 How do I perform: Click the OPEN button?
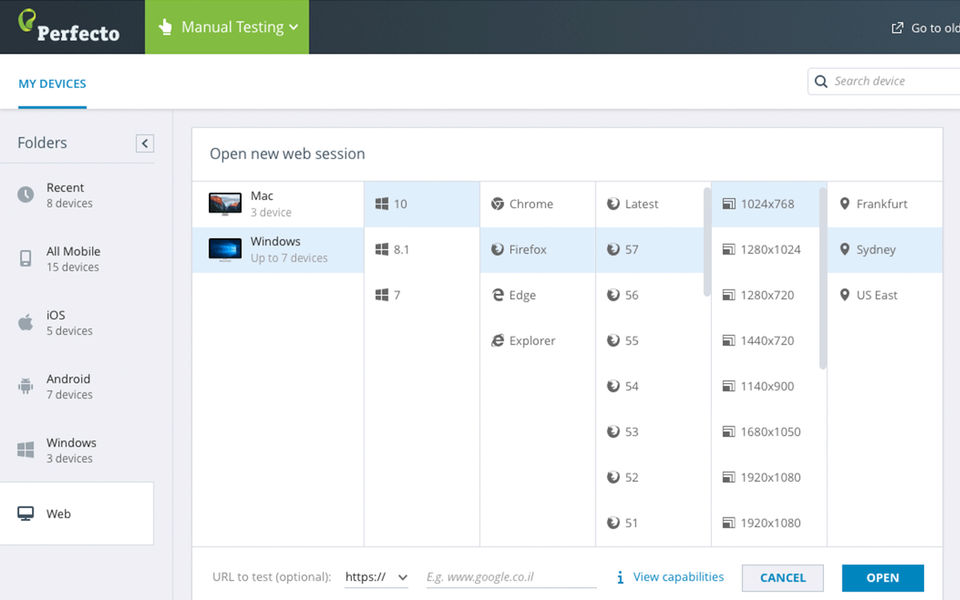pos(882,578)
